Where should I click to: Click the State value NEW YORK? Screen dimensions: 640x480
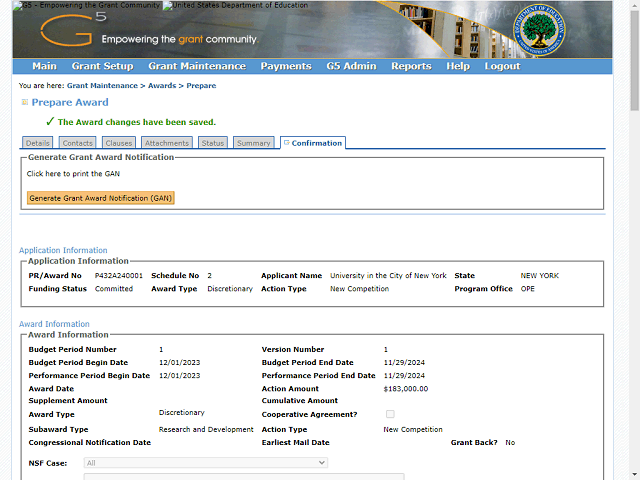click(x=540, y=276)
